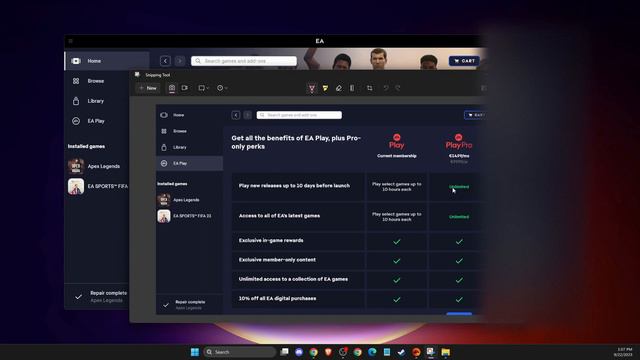
Task: Open the Windows Start menu
Action: point(195,352)
